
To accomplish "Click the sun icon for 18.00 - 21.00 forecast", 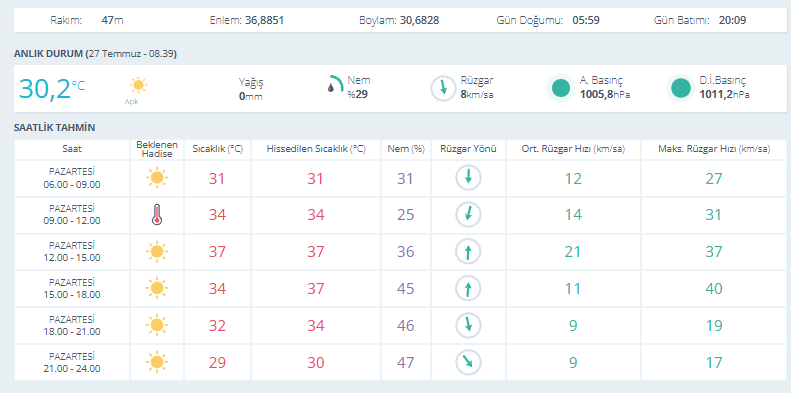I will (157, 325).
